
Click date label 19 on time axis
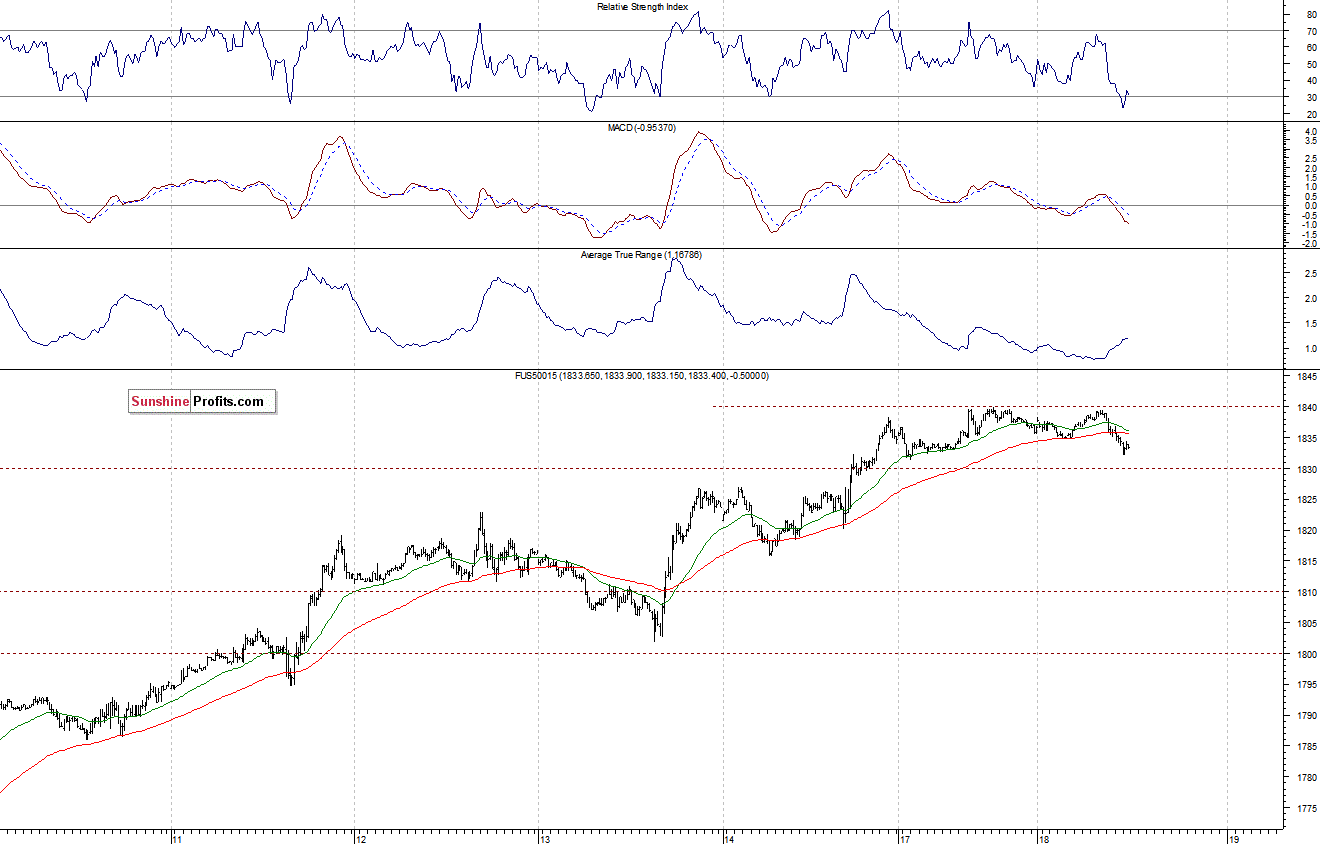[x=1234, y=838]
